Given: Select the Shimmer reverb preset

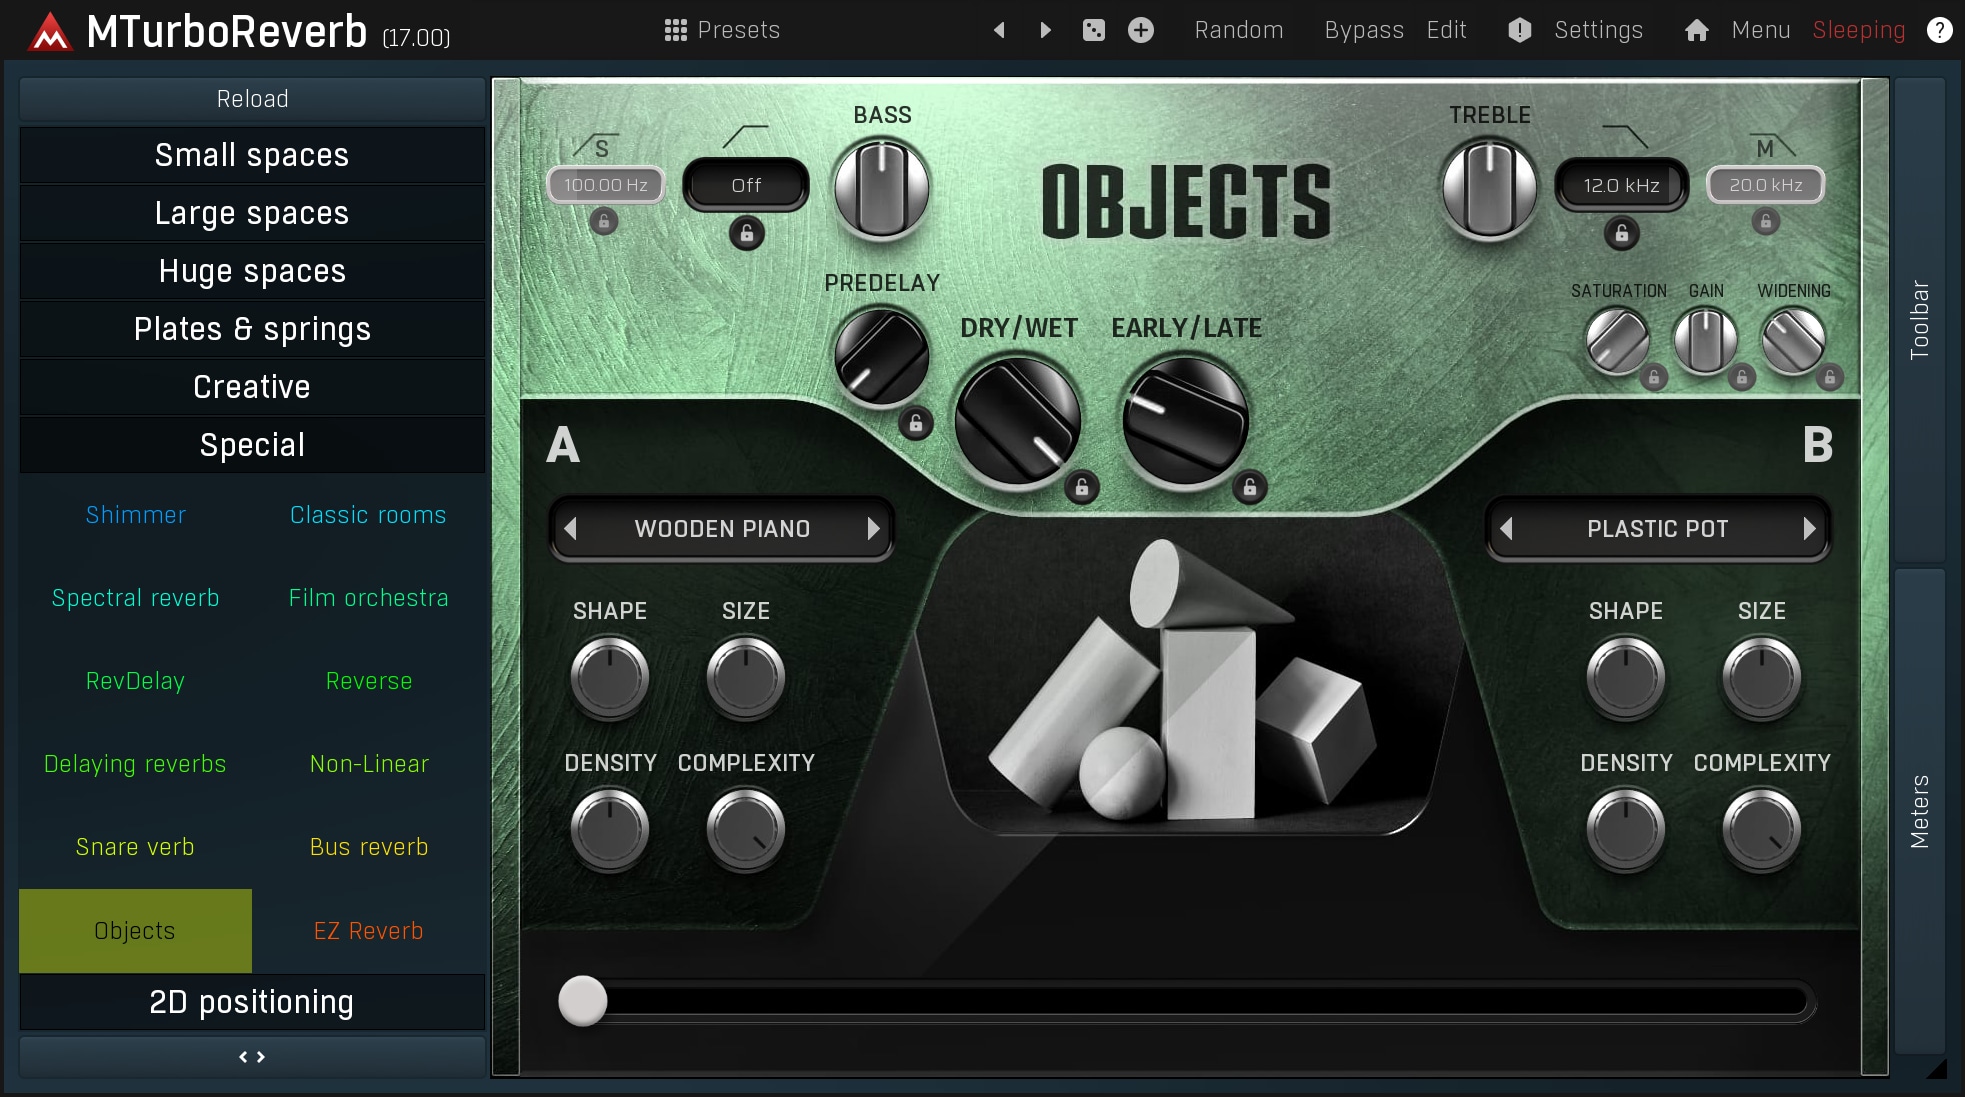Looking at the screenshot, I should pos(135,515).
